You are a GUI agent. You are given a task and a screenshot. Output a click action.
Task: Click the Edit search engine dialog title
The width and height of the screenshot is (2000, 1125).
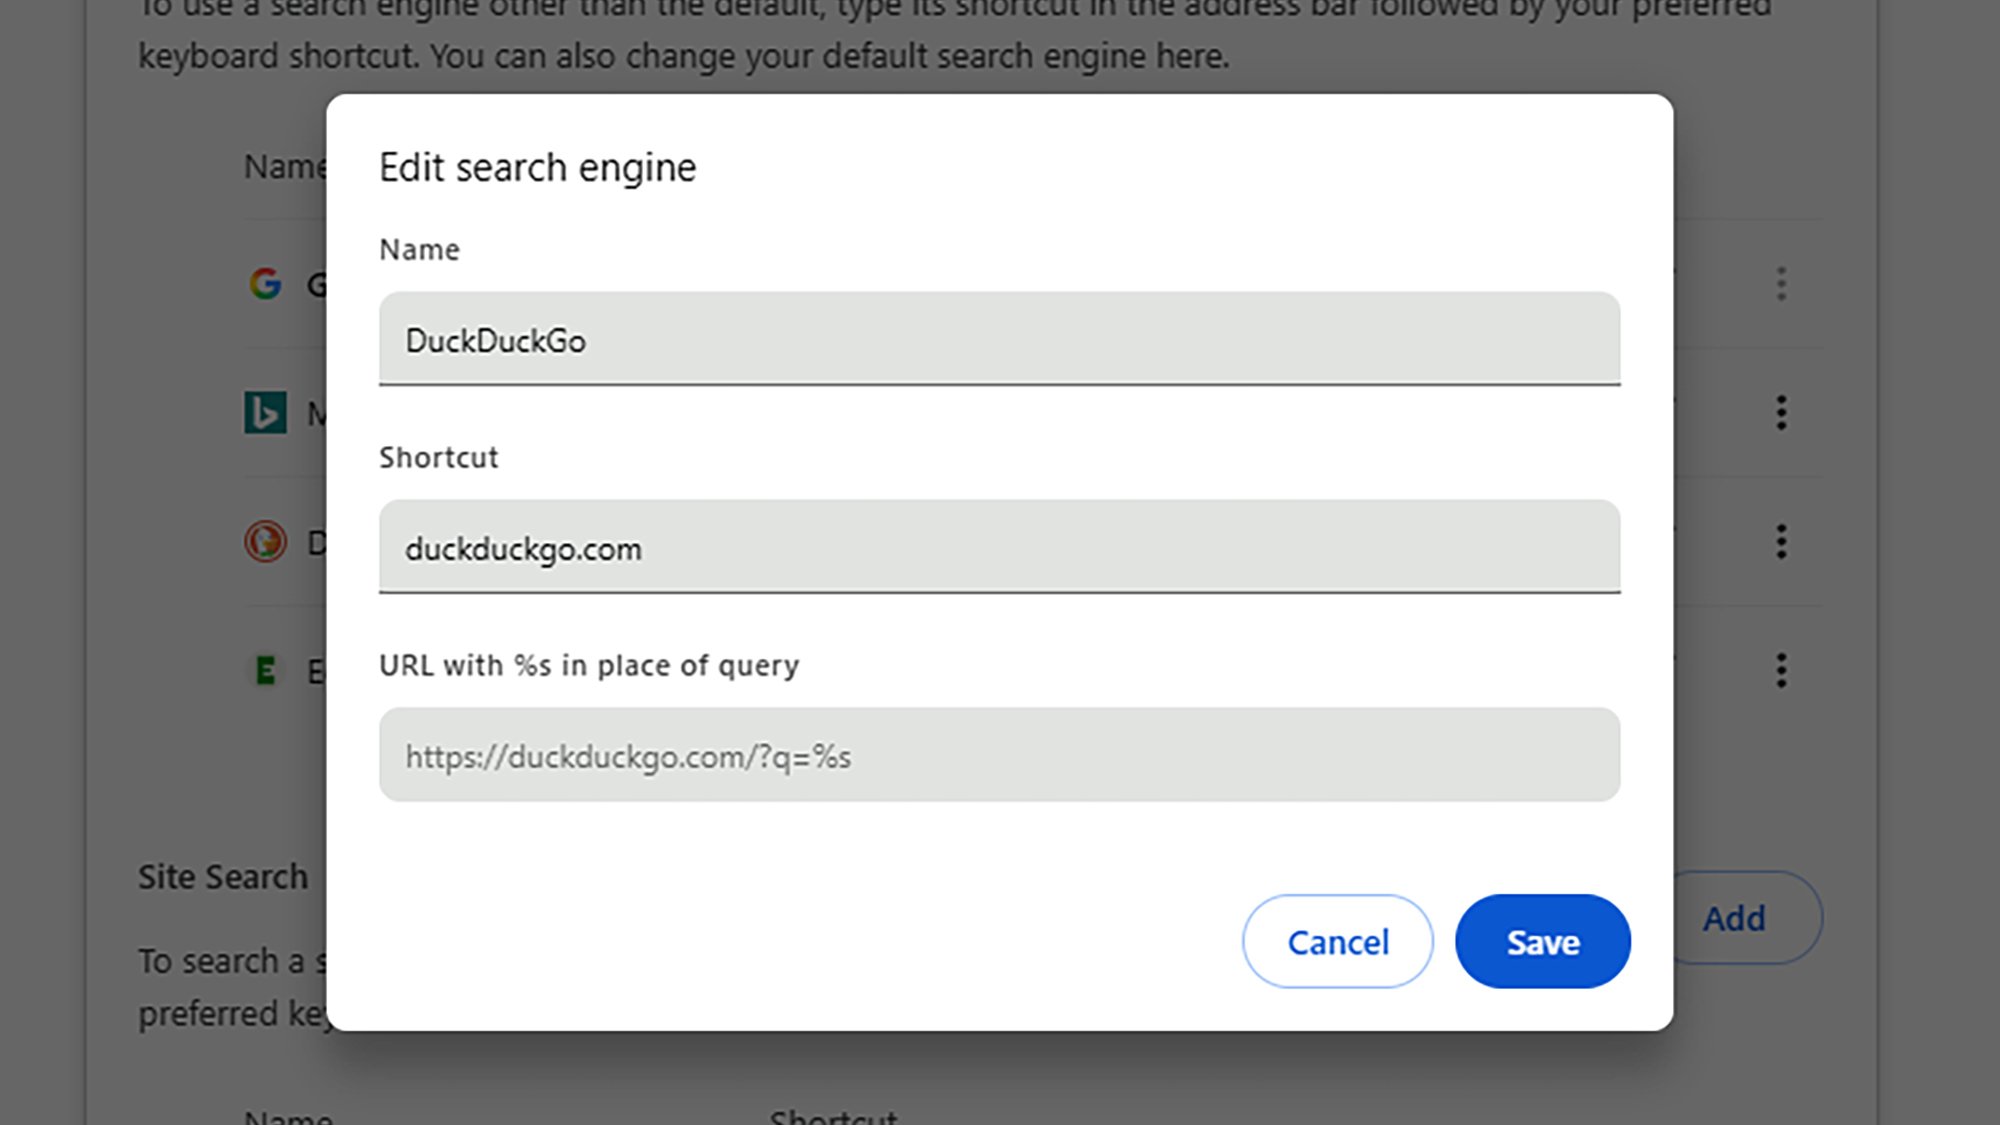[537, 166]
